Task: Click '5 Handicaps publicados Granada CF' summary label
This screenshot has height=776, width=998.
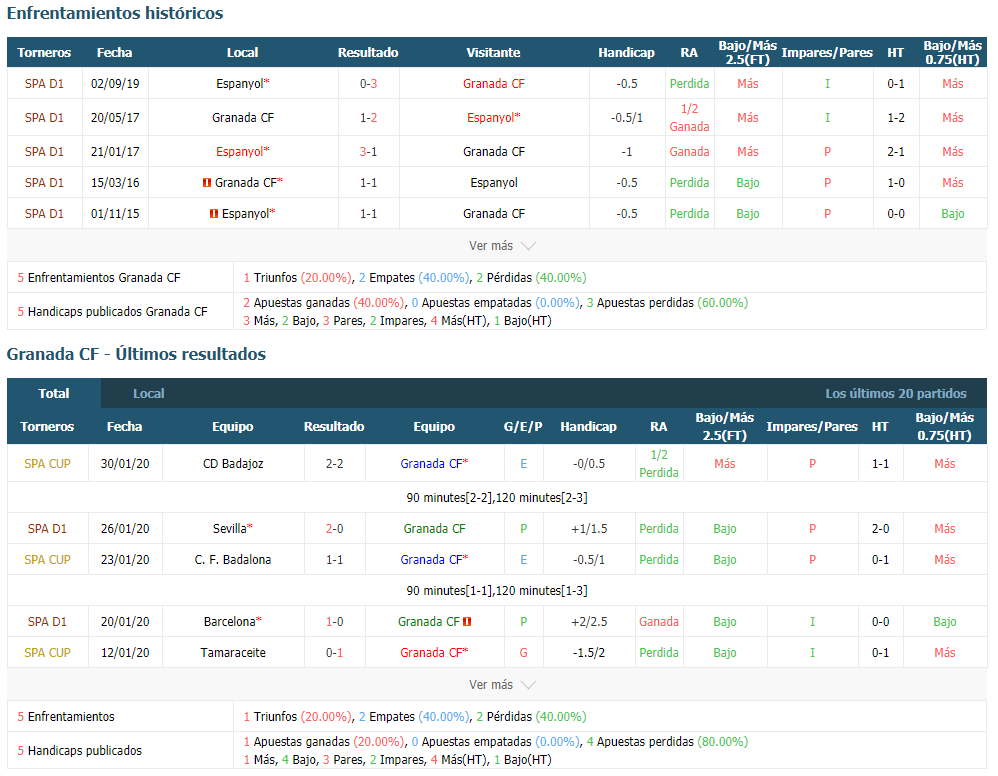Action: click(112, 312)
